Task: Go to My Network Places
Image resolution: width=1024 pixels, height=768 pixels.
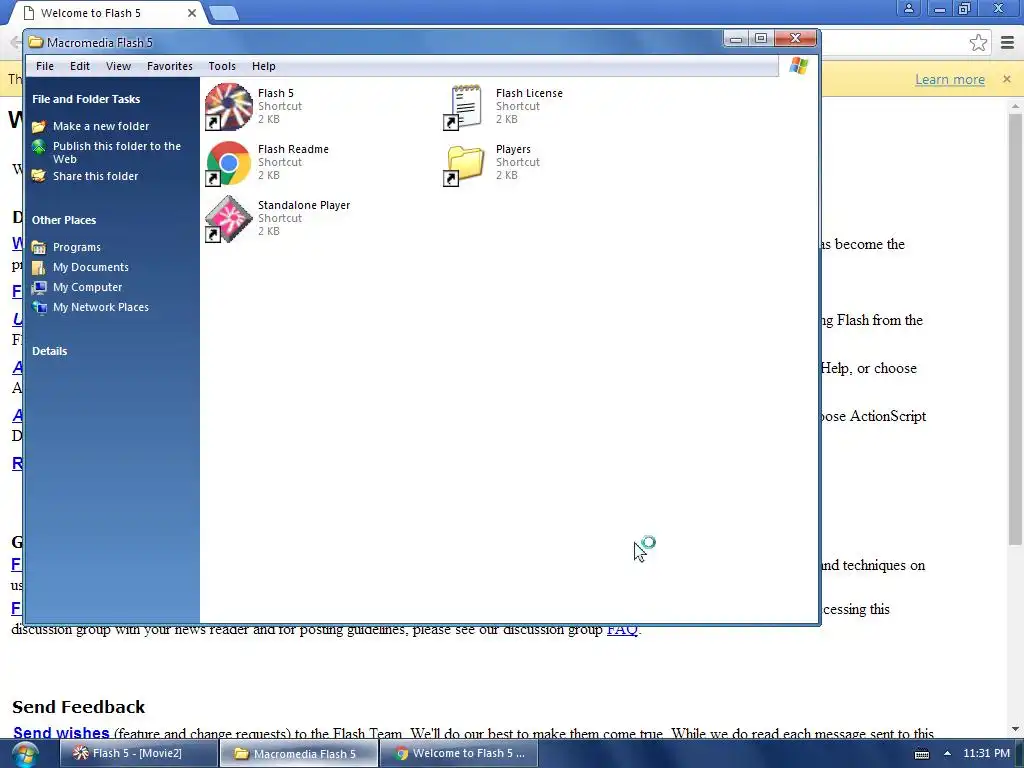Action: click(x=101, y=308)
